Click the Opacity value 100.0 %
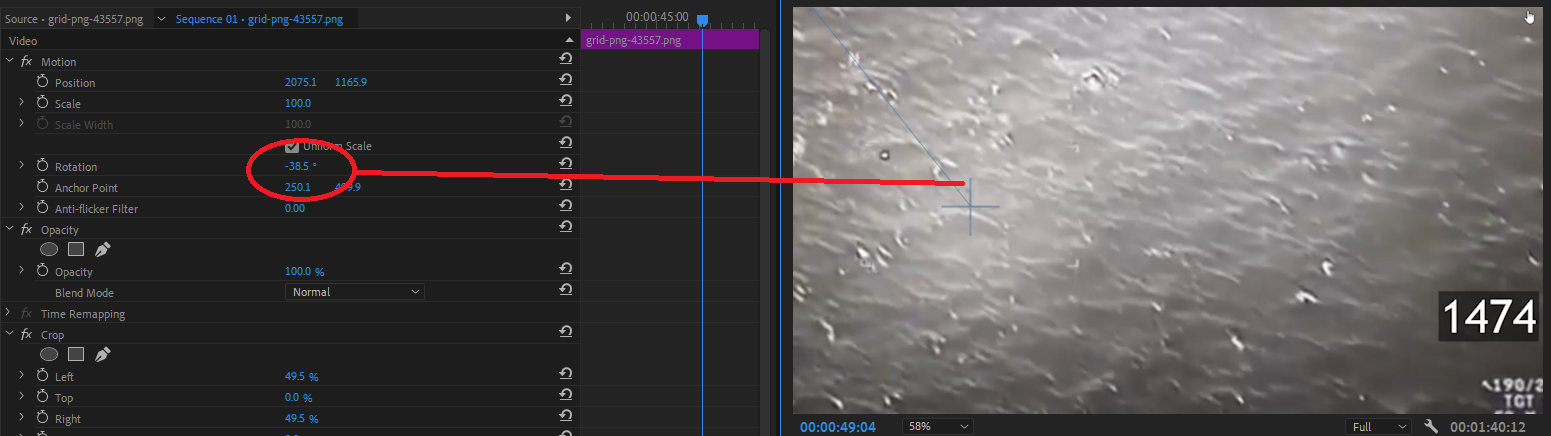Viewport: 1551px width, 436px height. [305, 271]
